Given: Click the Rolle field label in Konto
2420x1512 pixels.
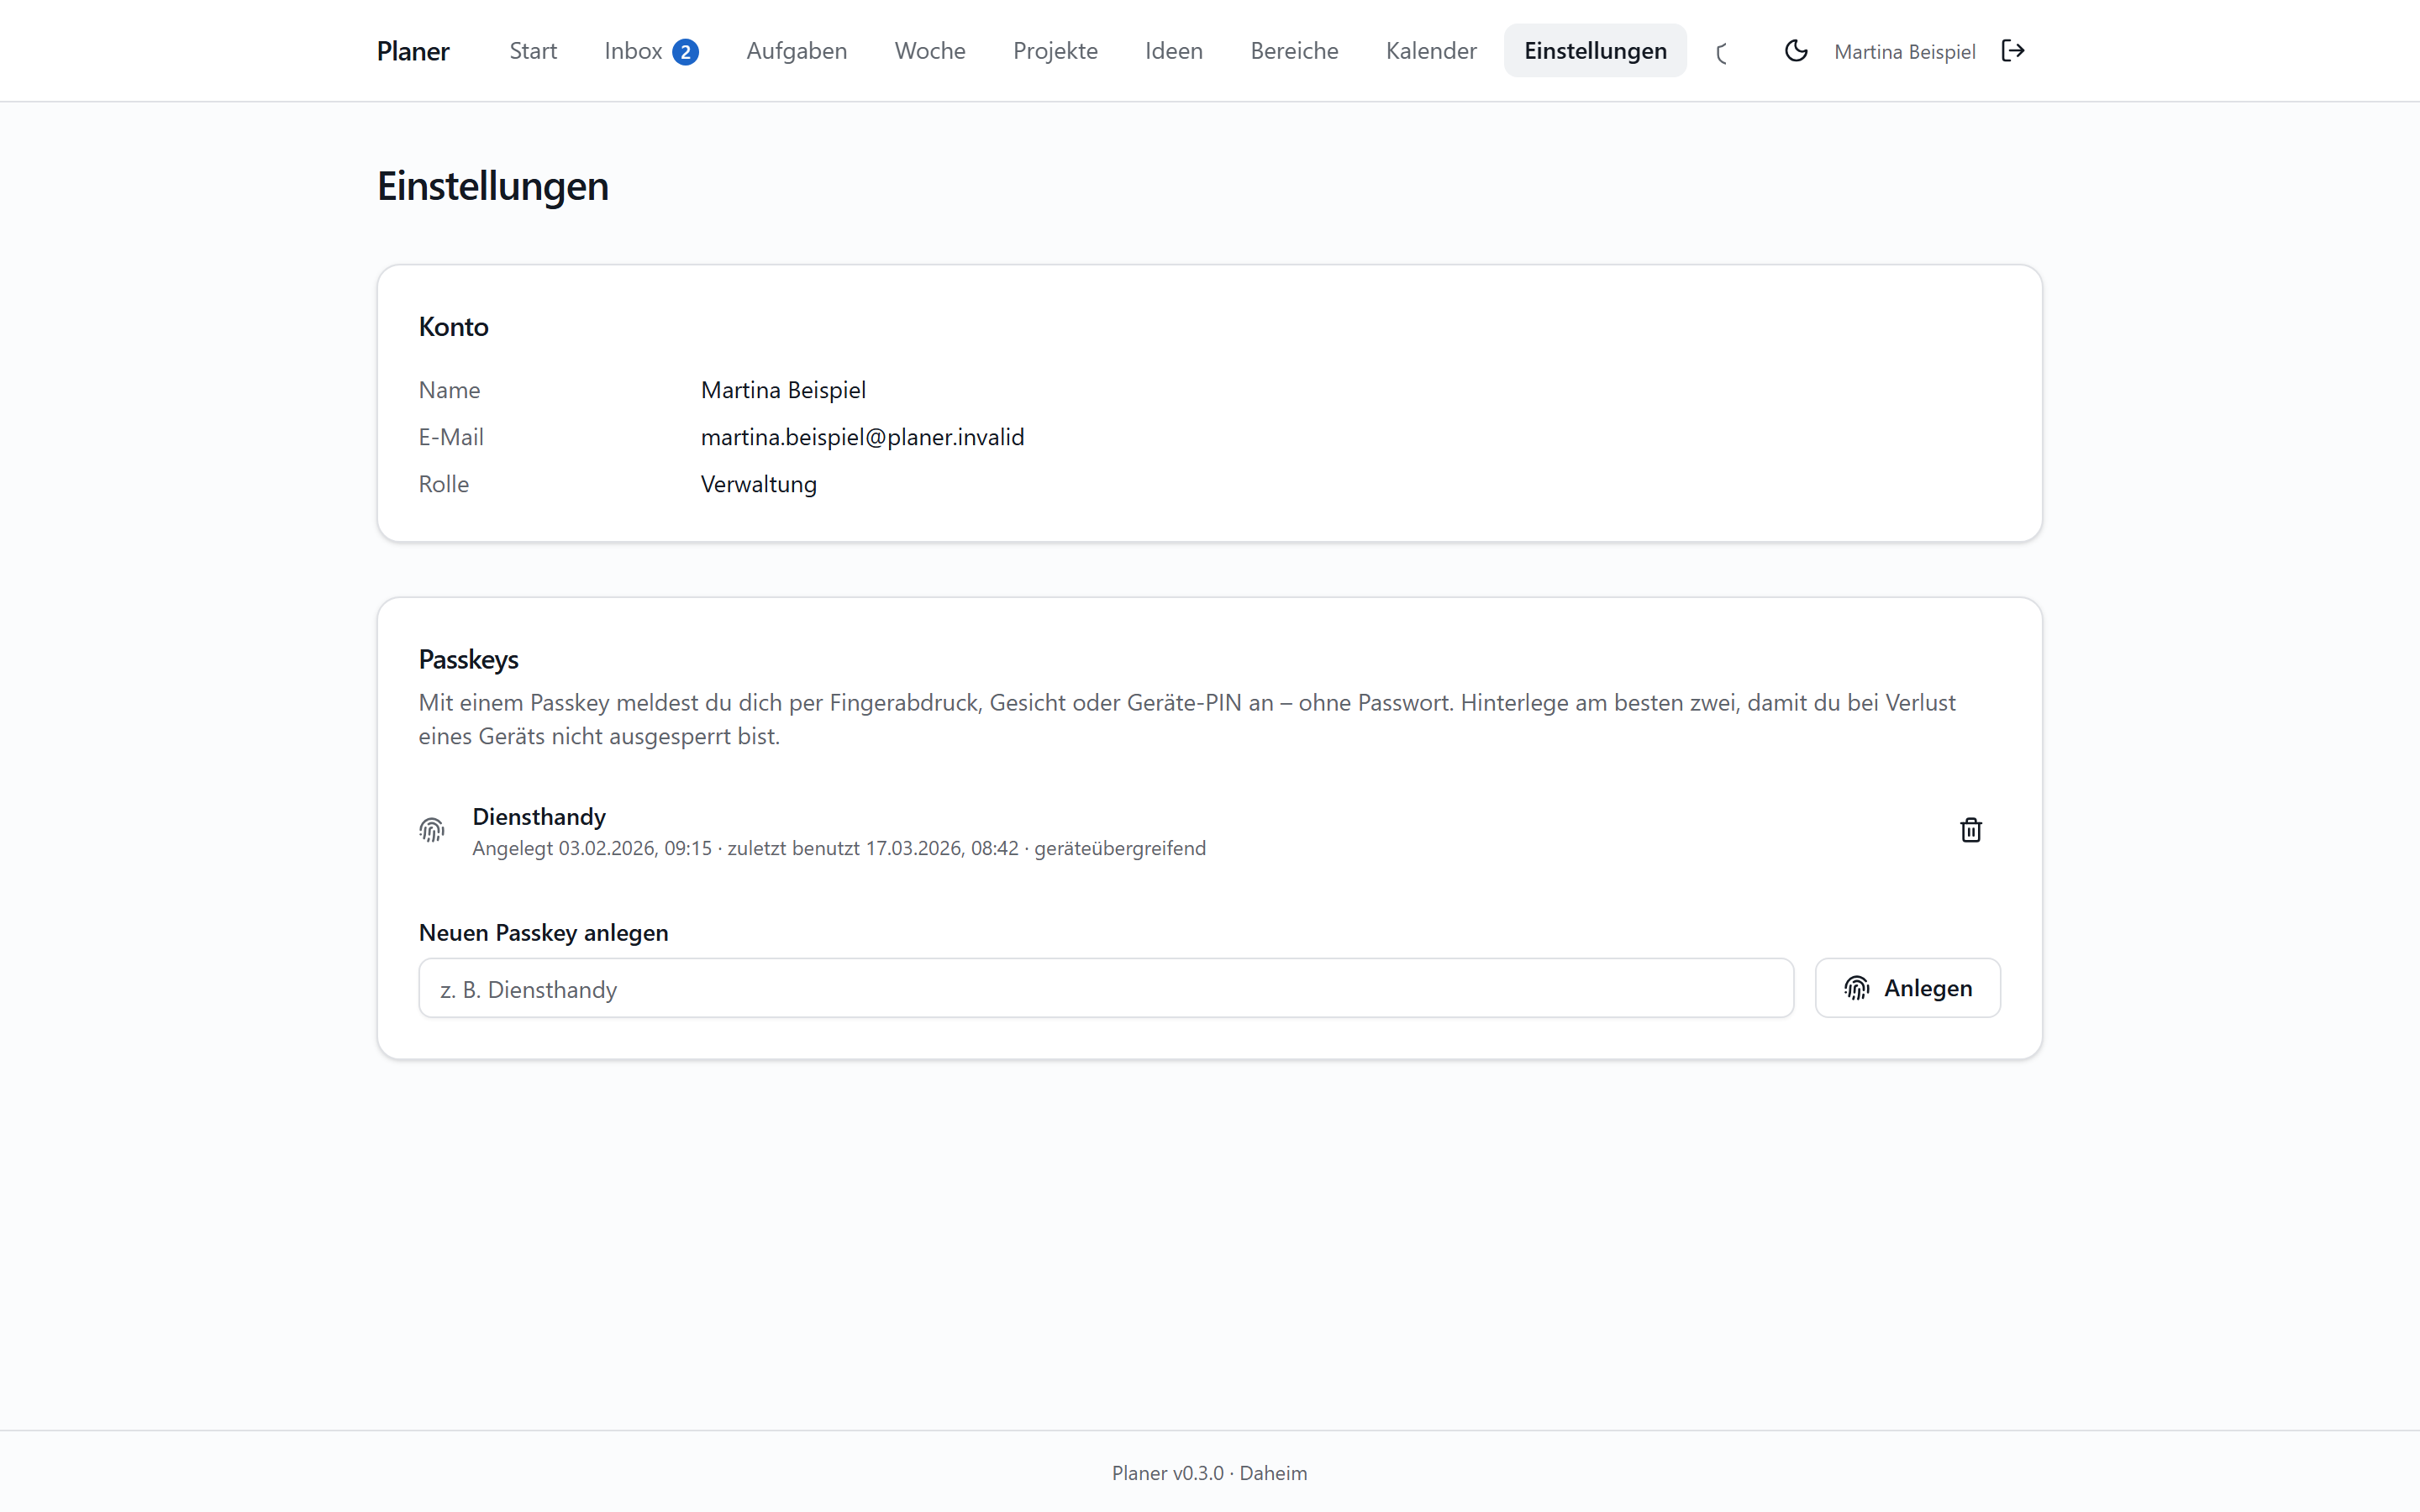Looking at the screenshot, I should (x=444, y=484).
